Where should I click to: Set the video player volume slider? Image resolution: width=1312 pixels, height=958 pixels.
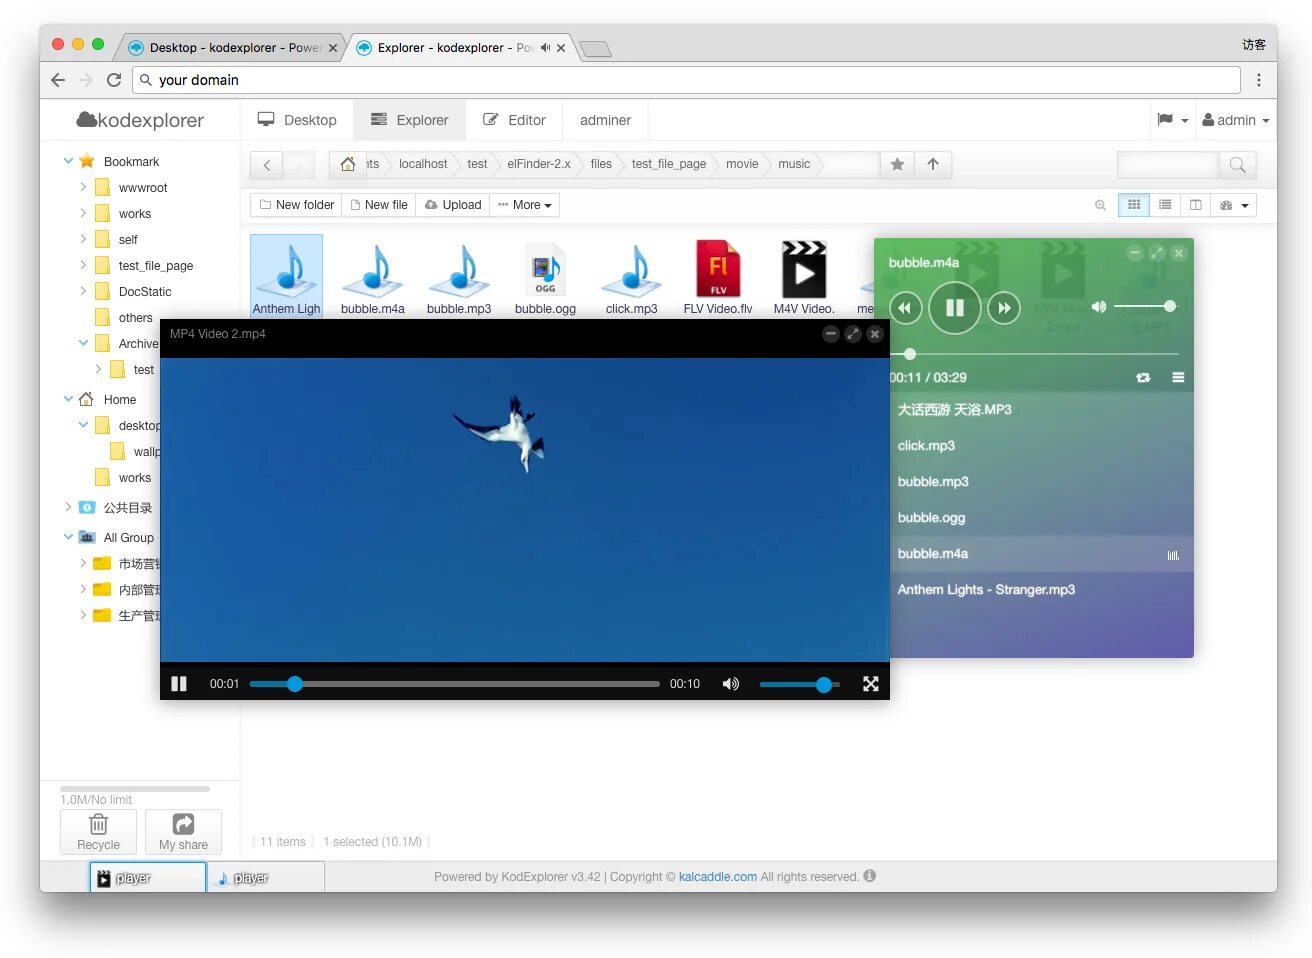(799, 684)
